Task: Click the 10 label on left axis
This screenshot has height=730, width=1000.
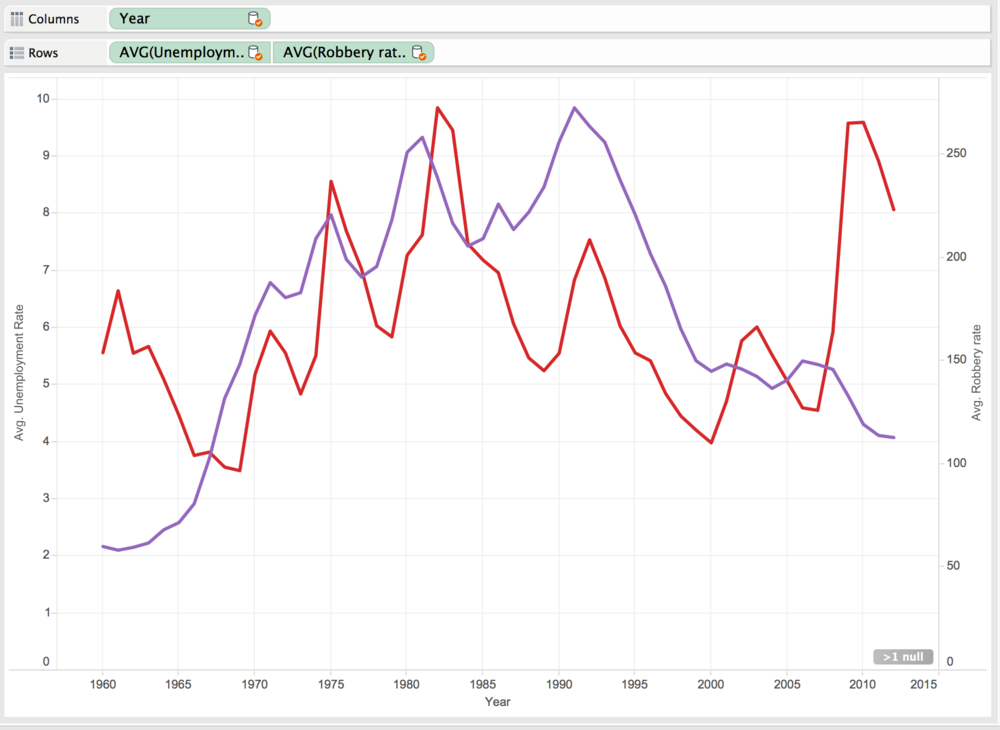Action: pyautogui.click(x=43, y=98)
